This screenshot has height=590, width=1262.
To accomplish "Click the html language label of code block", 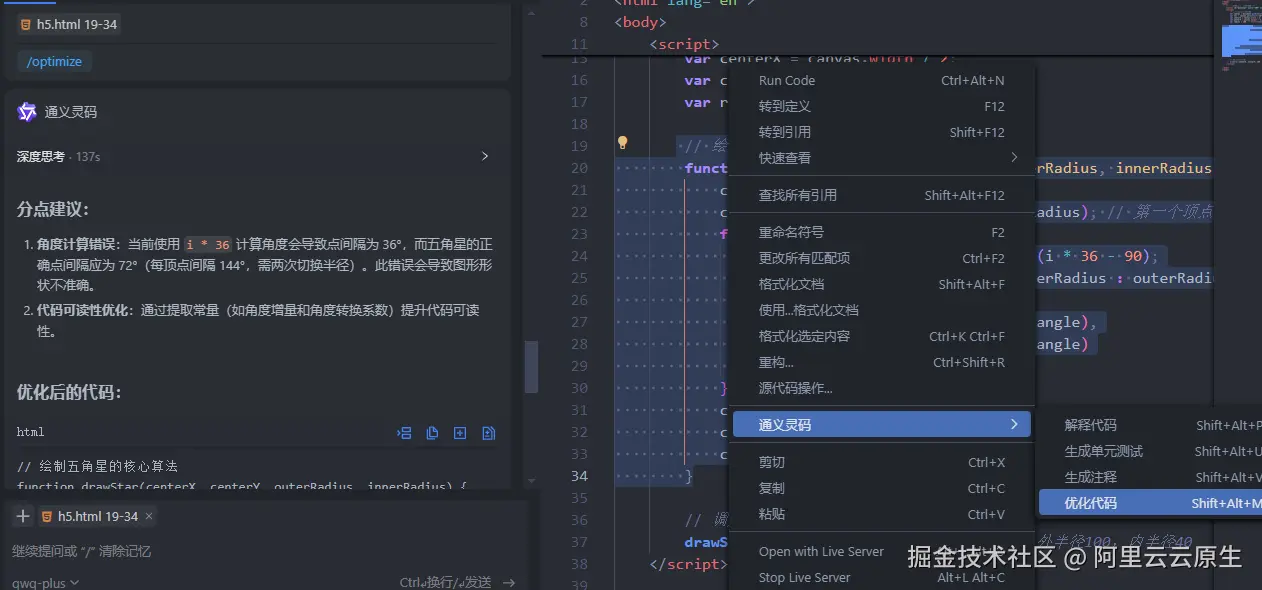I will coord(30,432).
